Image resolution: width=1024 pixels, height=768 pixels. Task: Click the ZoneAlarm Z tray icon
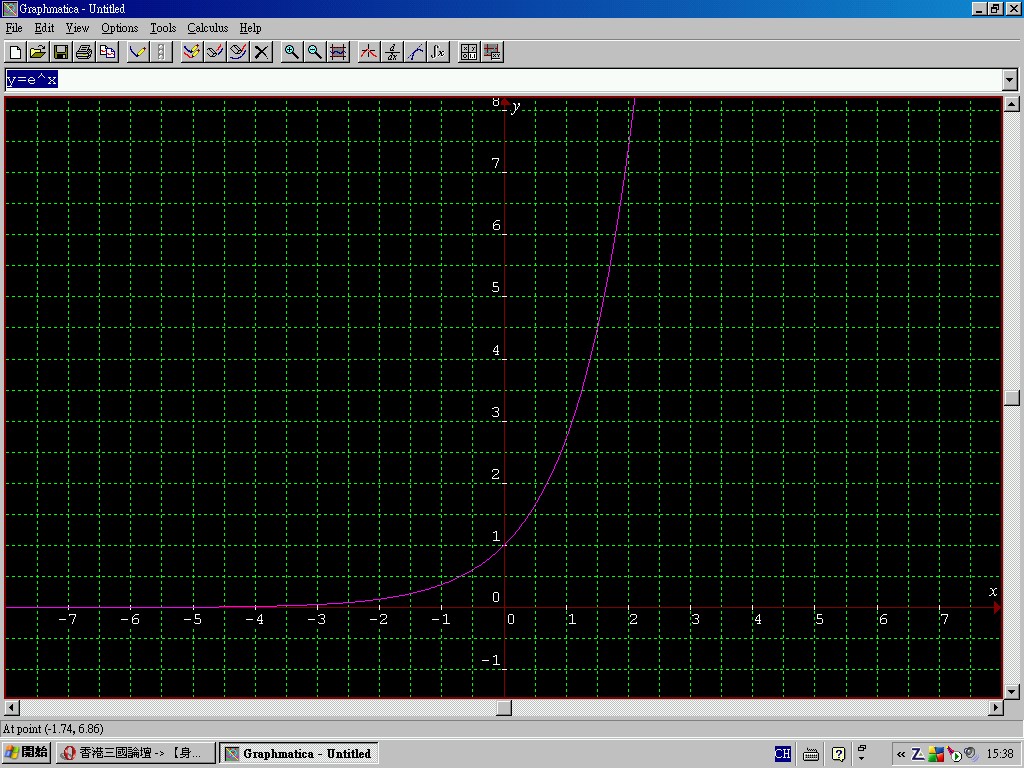(x=918, y=754)
